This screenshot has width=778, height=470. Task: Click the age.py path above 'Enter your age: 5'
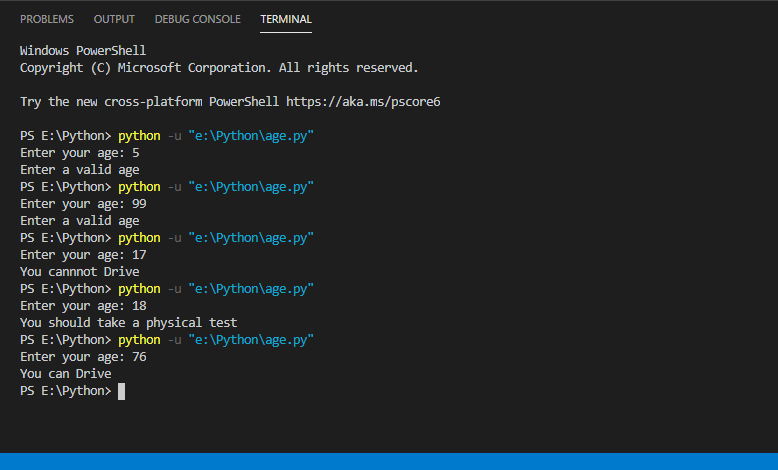[x=251, y=136]
